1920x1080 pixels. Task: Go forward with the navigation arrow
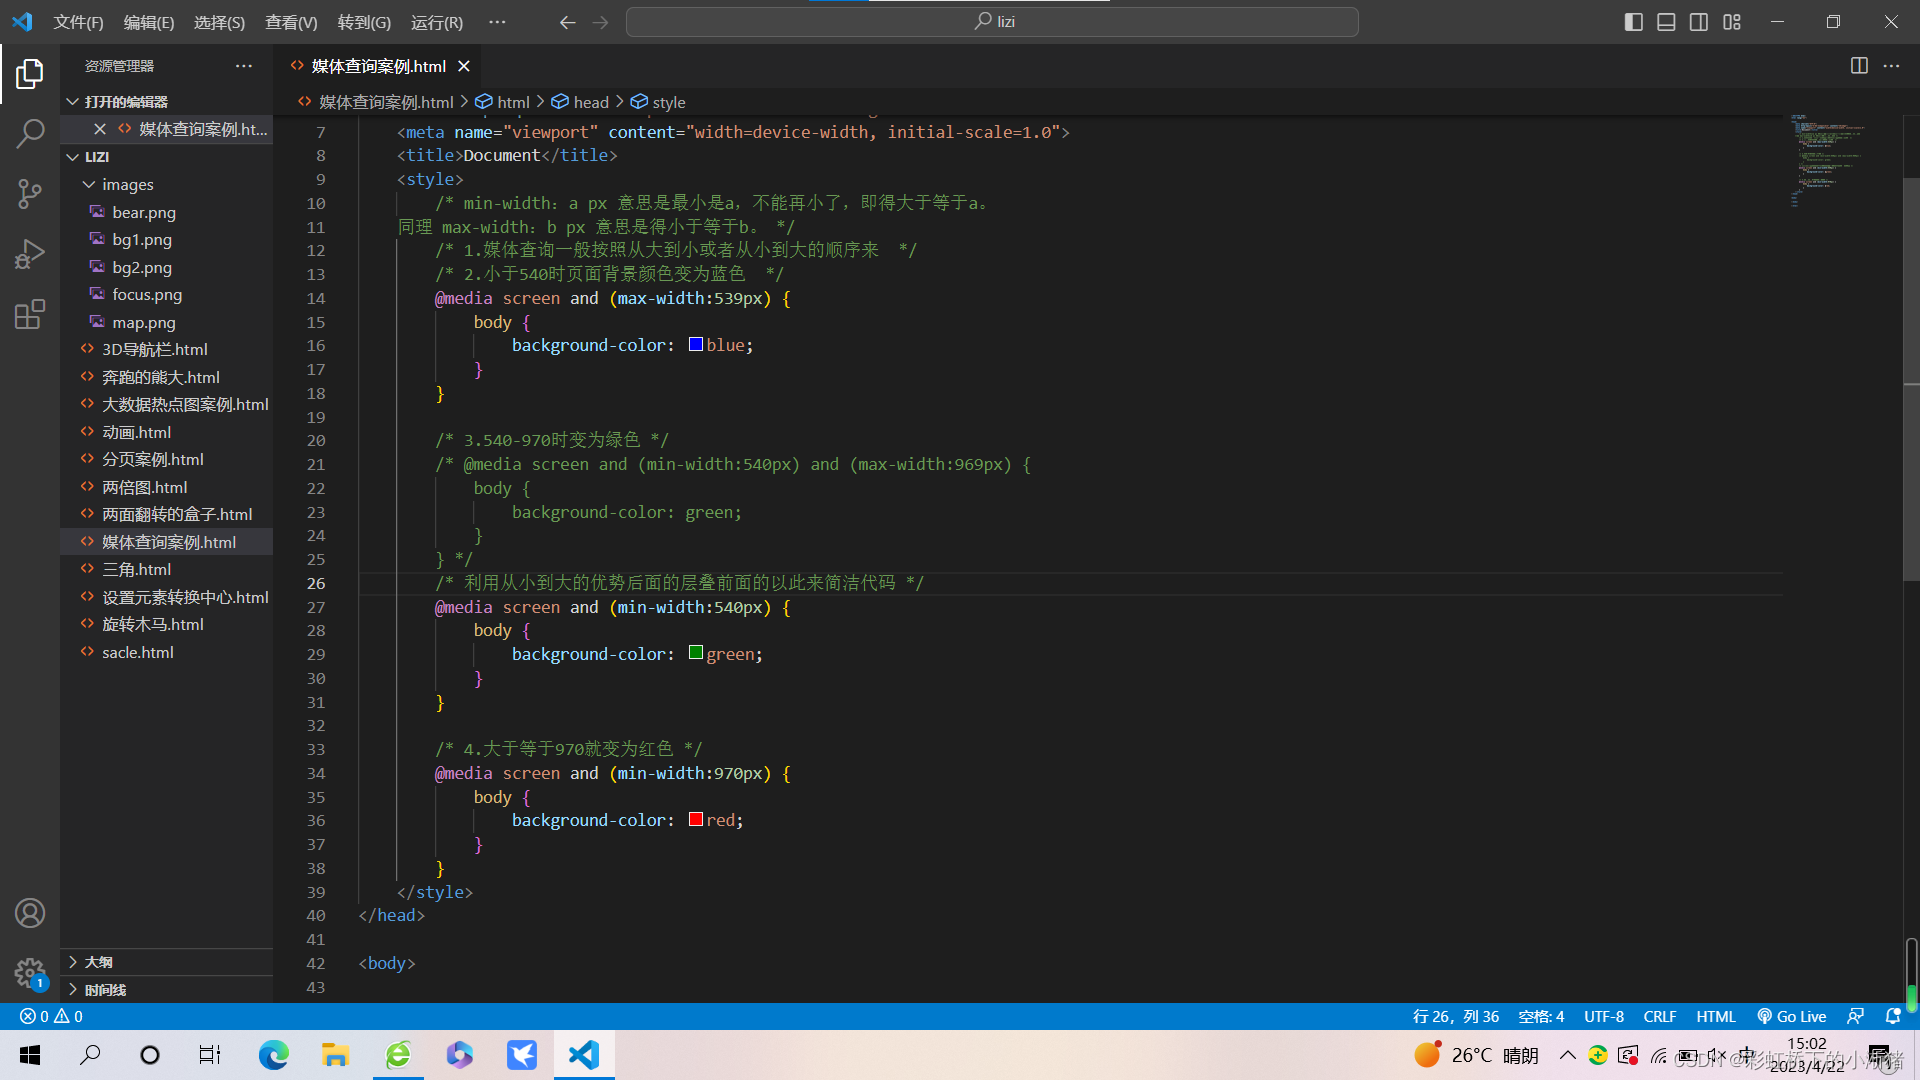(600, 22)
